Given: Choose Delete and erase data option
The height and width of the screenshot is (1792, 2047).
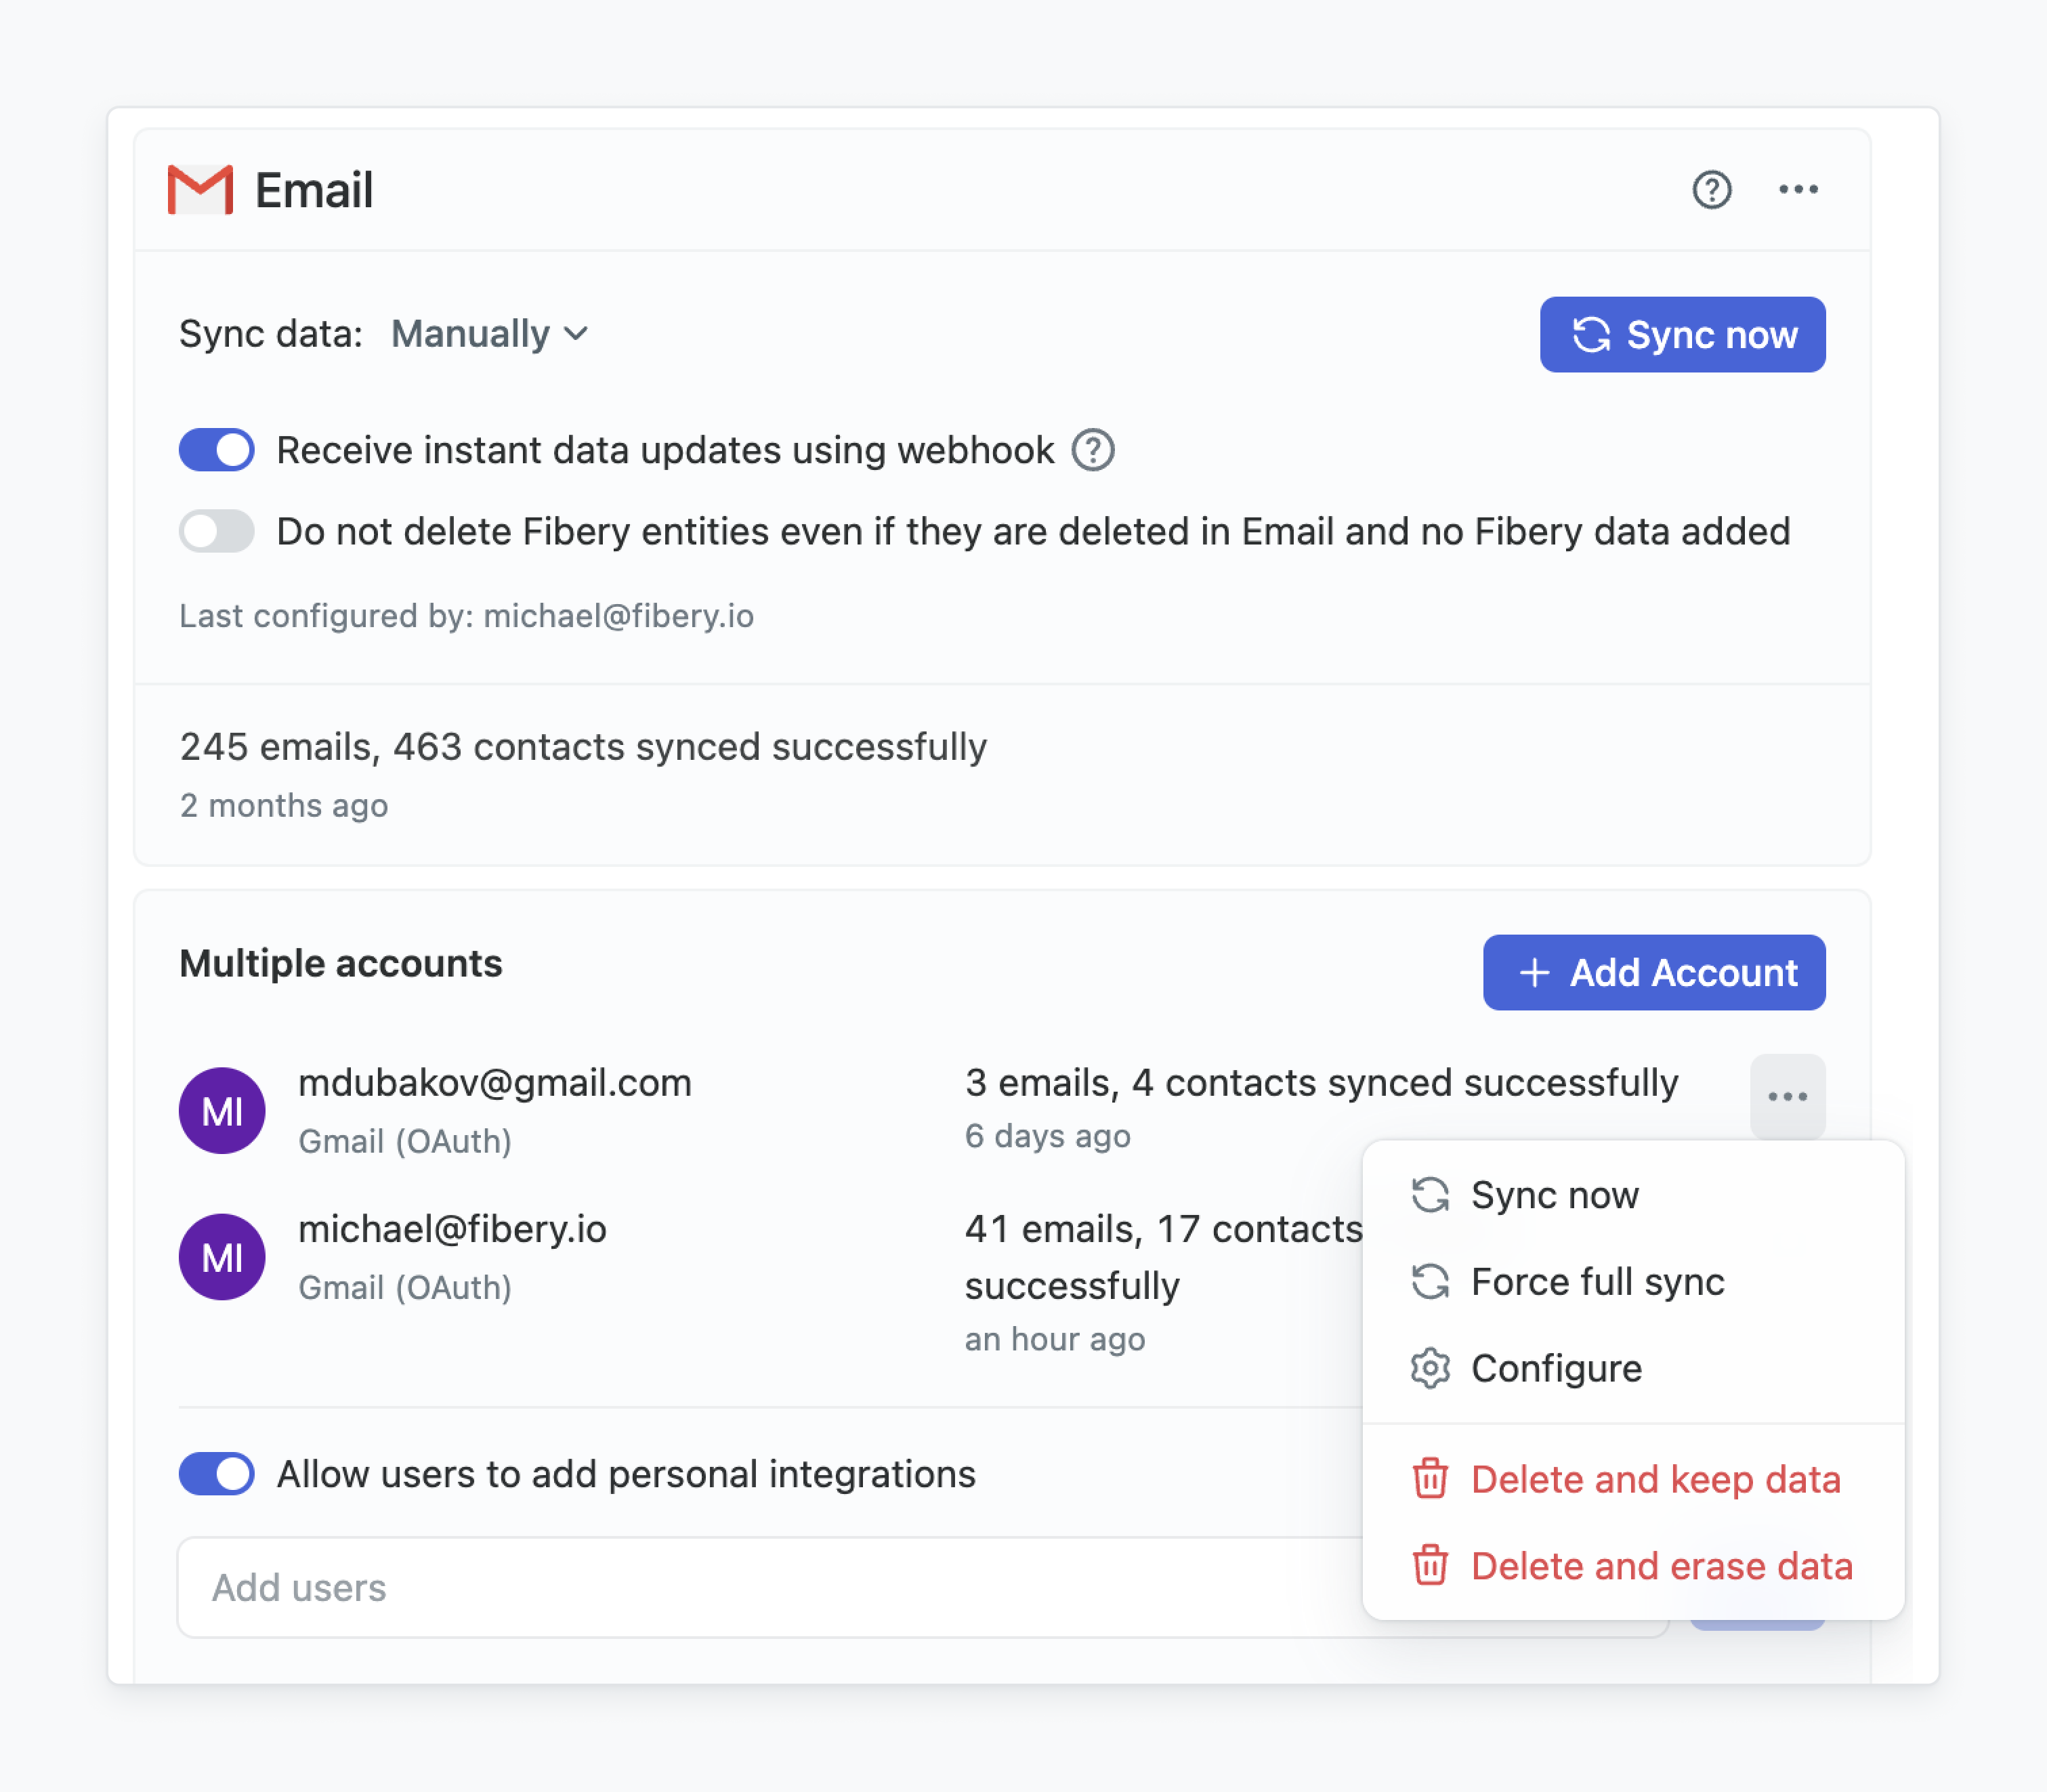Looking at the screenshot, I should pyautogui.click(x=1661, y=1566).
